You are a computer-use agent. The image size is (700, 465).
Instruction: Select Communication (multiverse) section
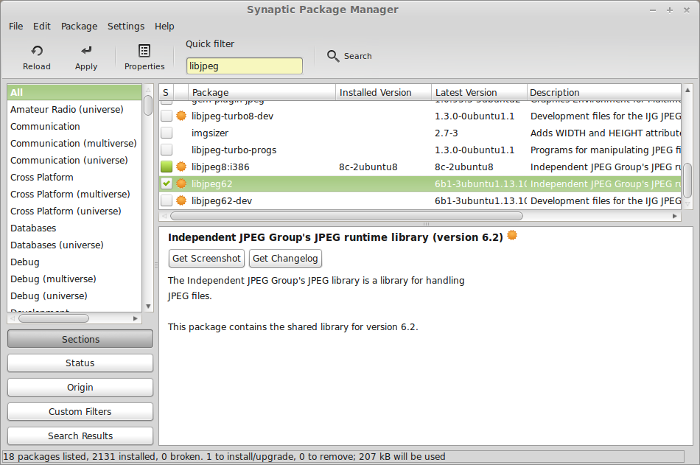74,143
